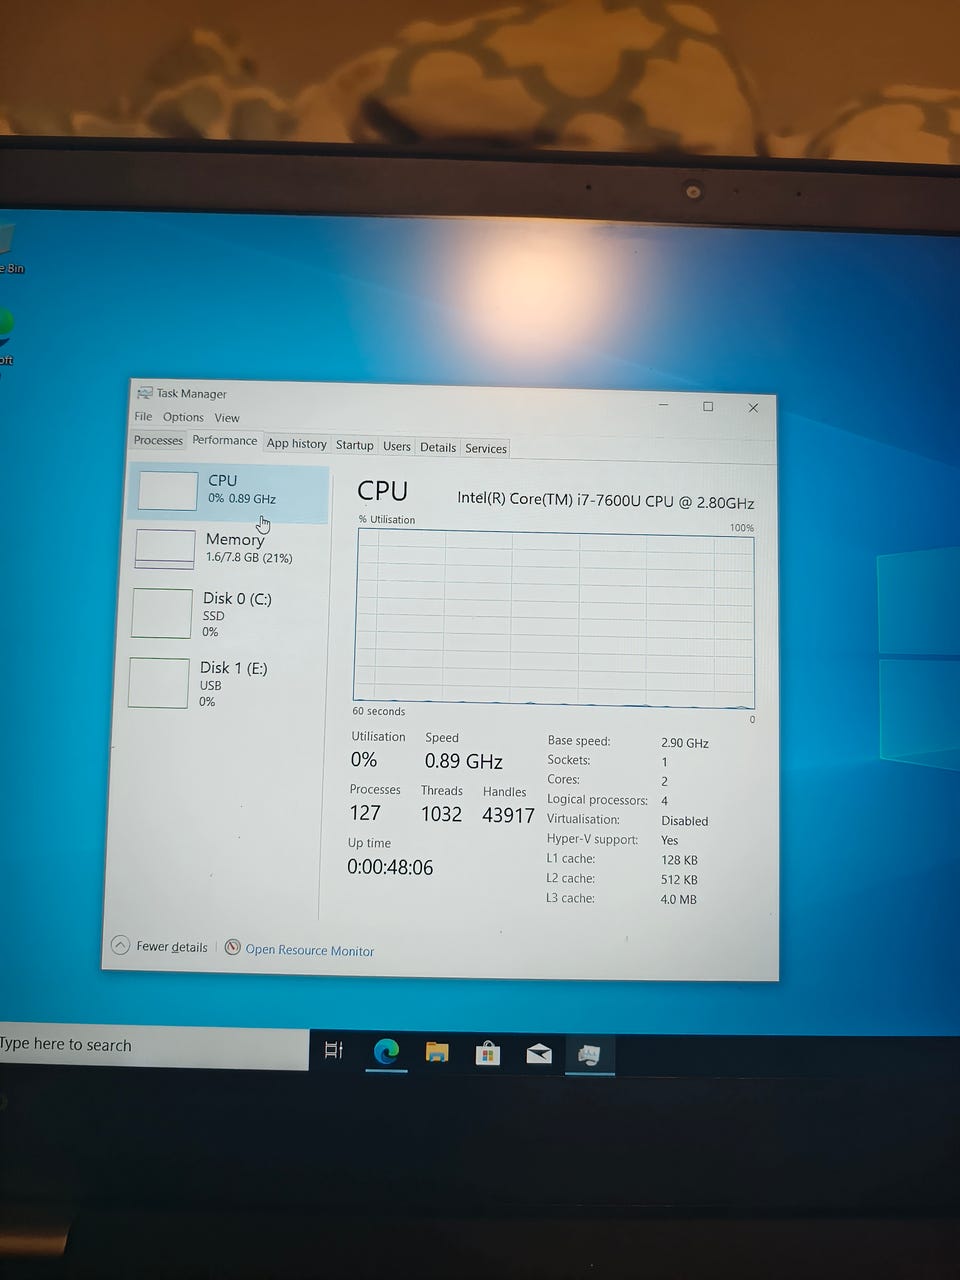Screen dimensions: 960x1280
Task: Click the Handles value 43917
Action: pos(508,815)
